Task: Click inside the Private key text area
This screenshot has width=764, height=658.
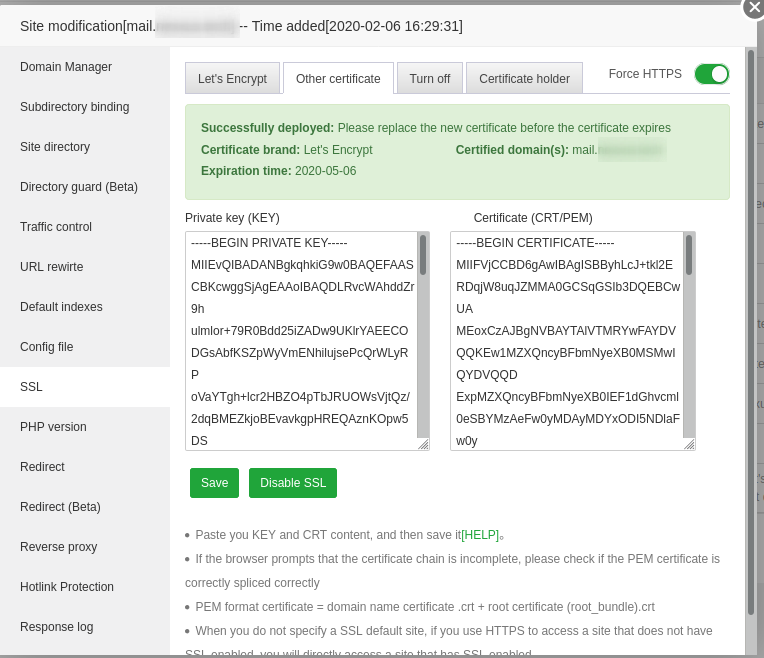Action: [x=300, y=340]
